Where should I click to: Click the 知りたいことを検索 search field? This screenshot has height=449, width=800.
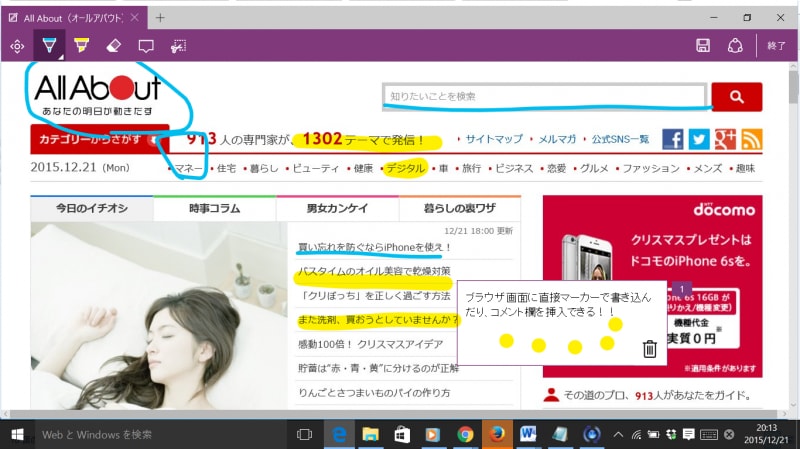[546, 96]
